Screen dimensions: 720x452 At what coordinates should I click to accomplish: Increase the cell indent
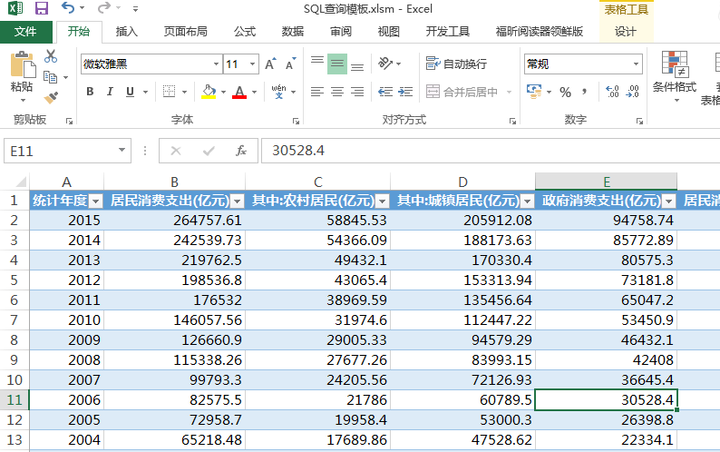[x=405, y=91]
